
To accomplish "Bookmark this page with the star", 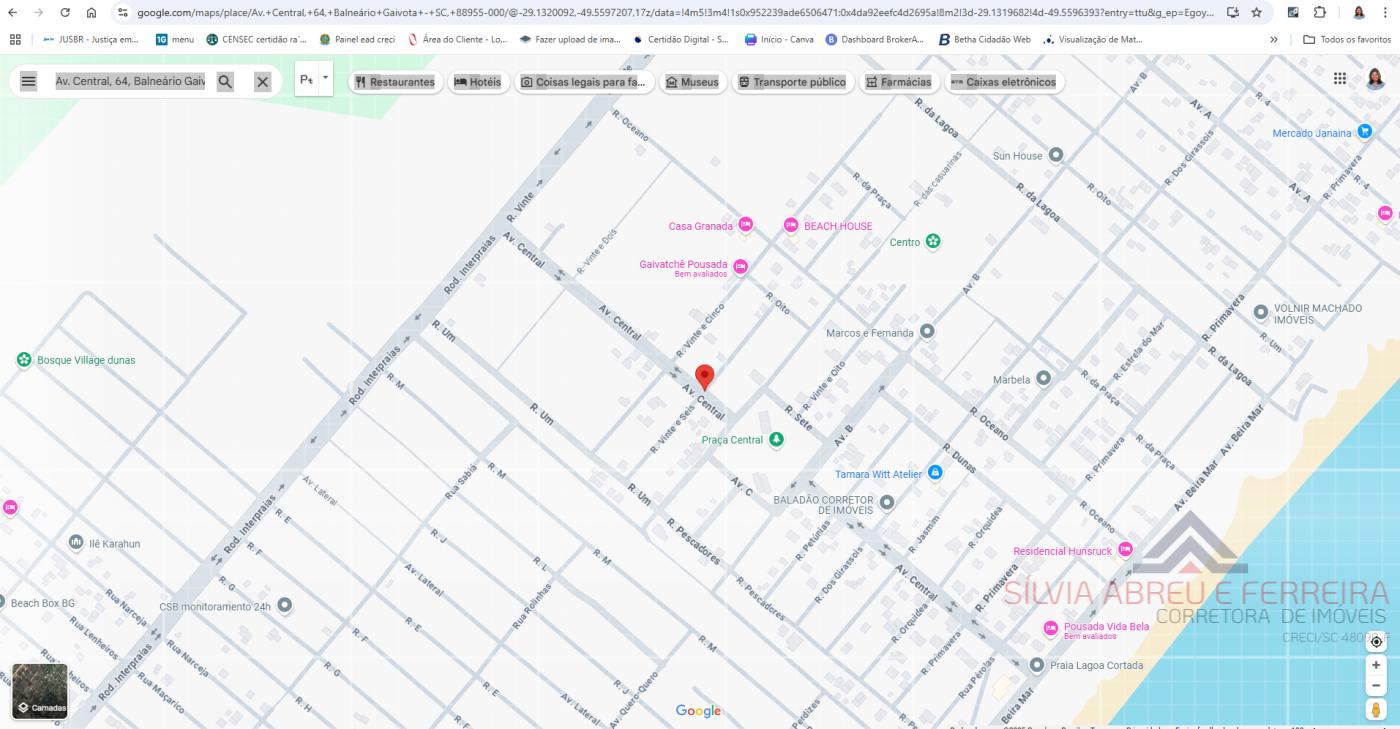I will pos(1256,12).
